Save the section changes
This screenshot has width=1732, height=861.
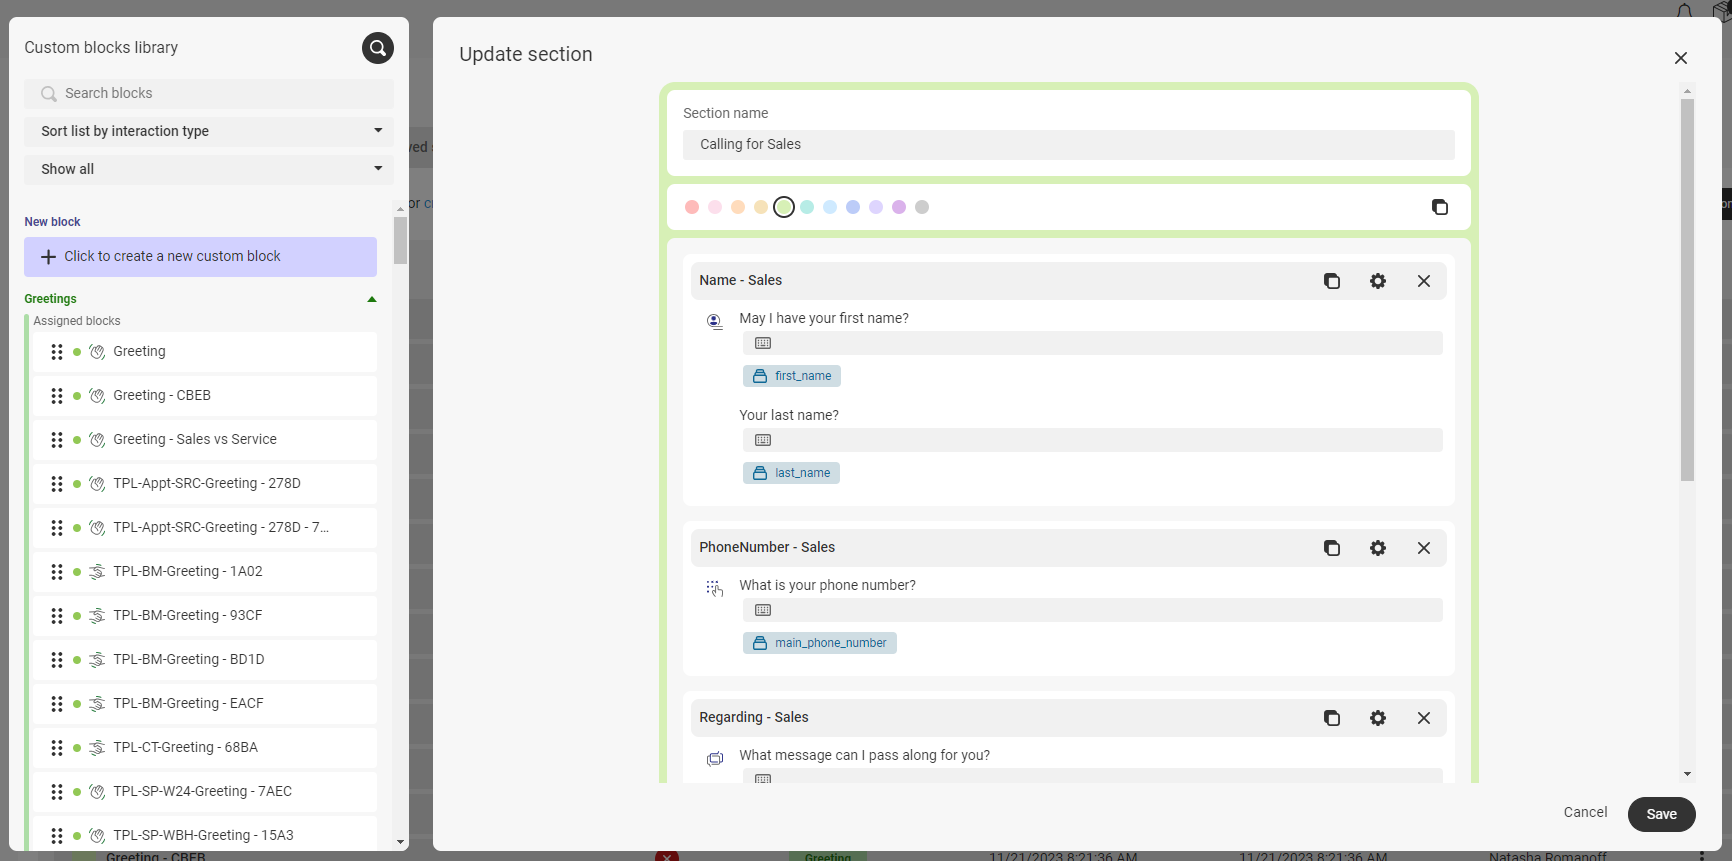pyautogui.click(x=1662, y=814)
